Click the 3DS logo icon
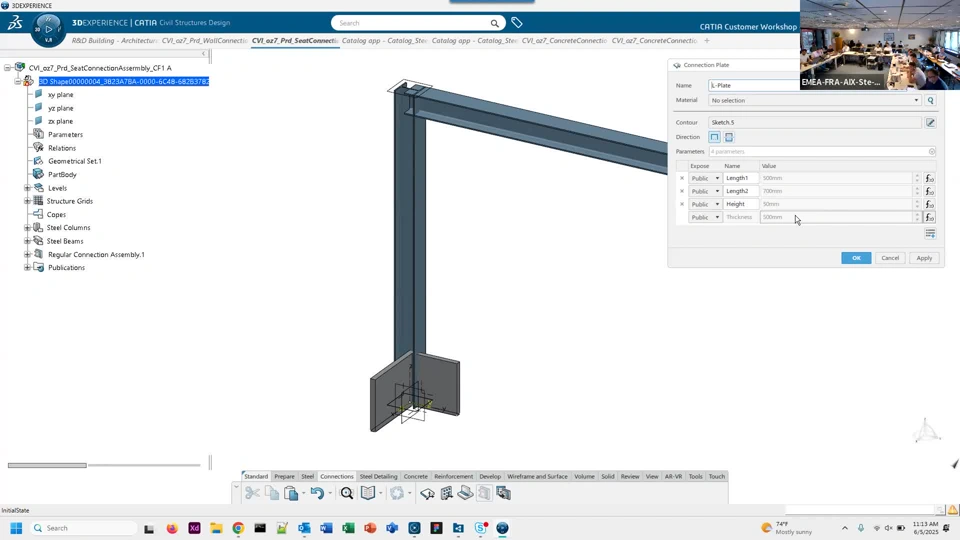The image size is (960, 540). click(15, 23)
